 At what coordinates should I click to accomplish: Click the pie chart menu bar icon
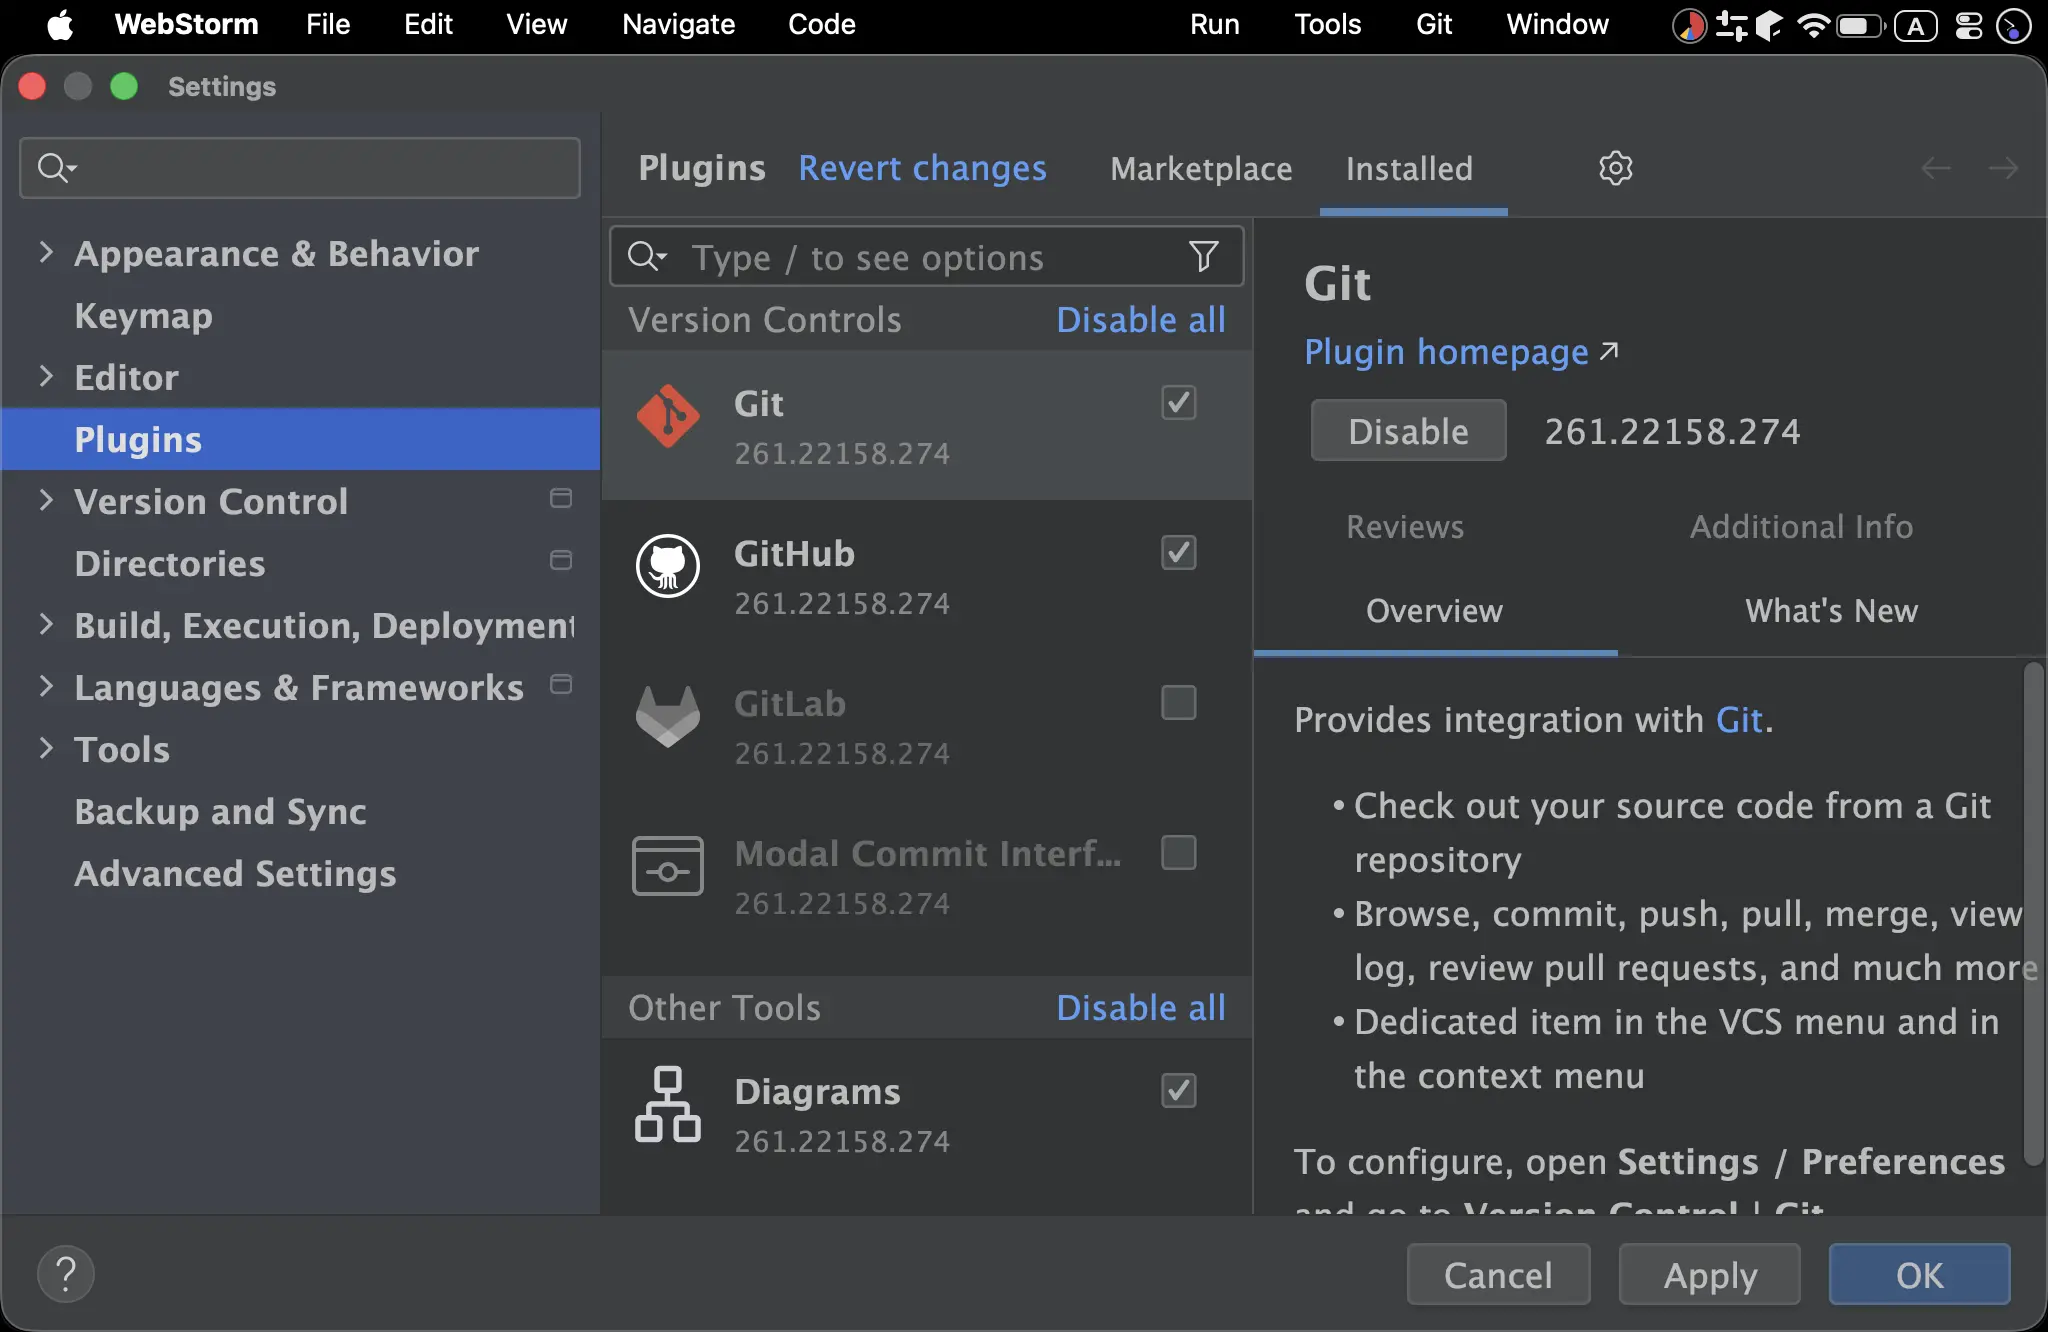(x=1689, y=25)
